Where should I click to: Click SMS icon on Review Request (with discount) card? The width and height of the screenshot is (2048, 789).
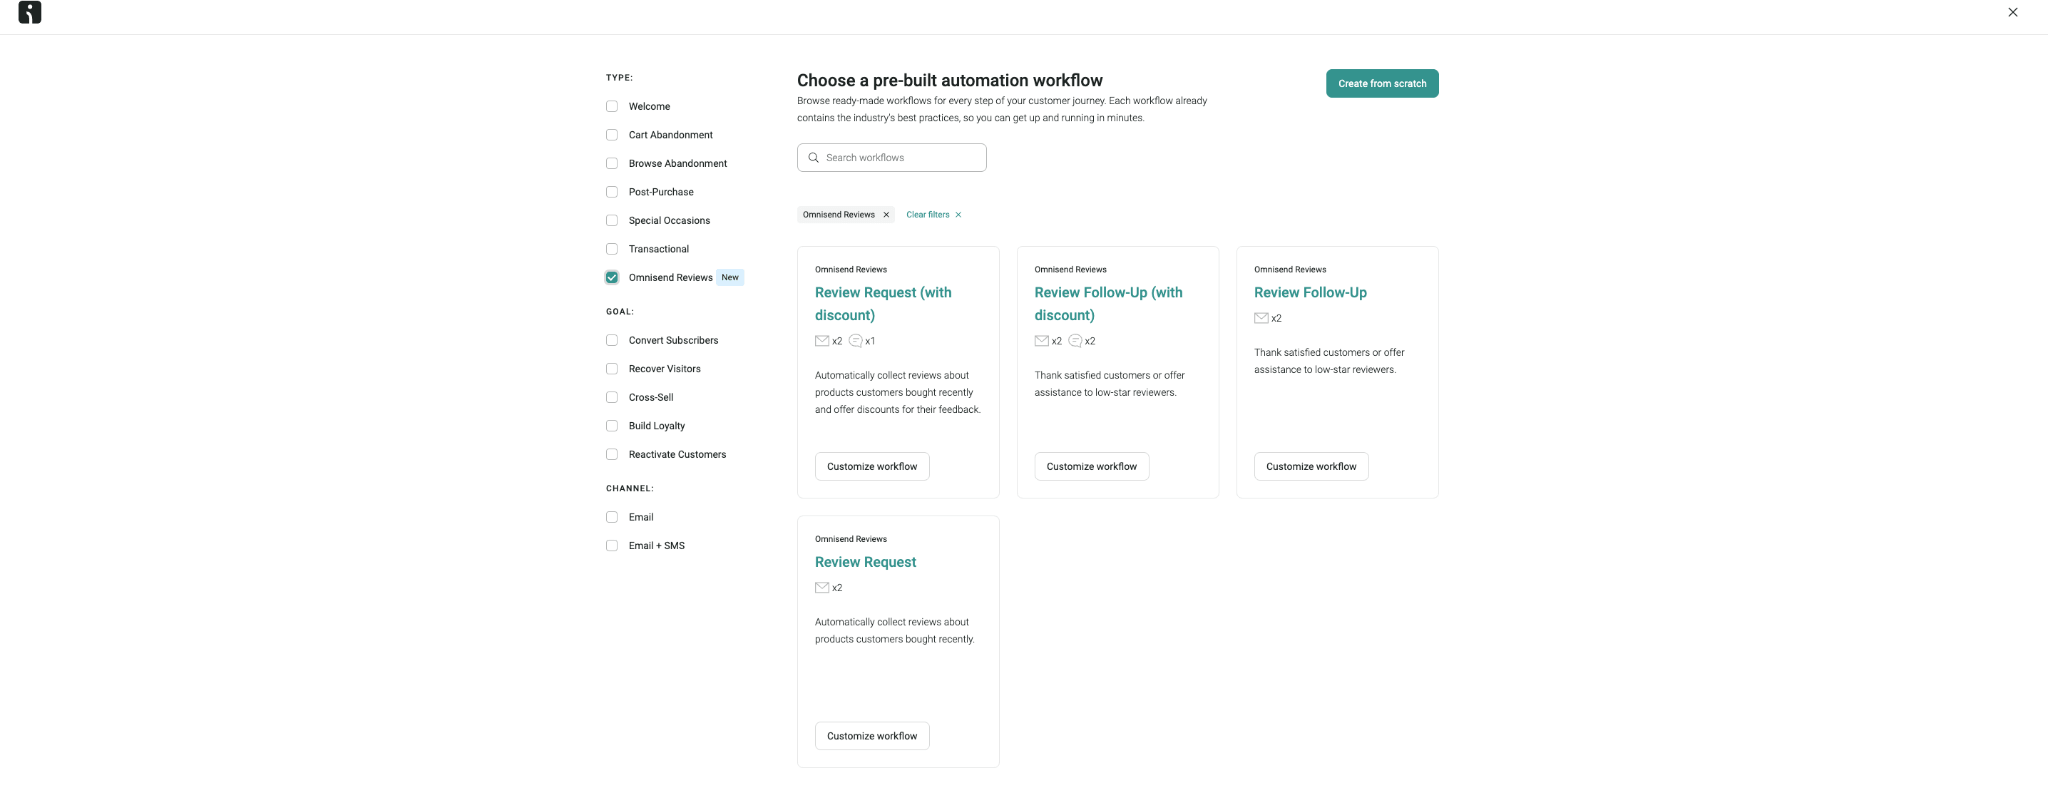[855, 341]
